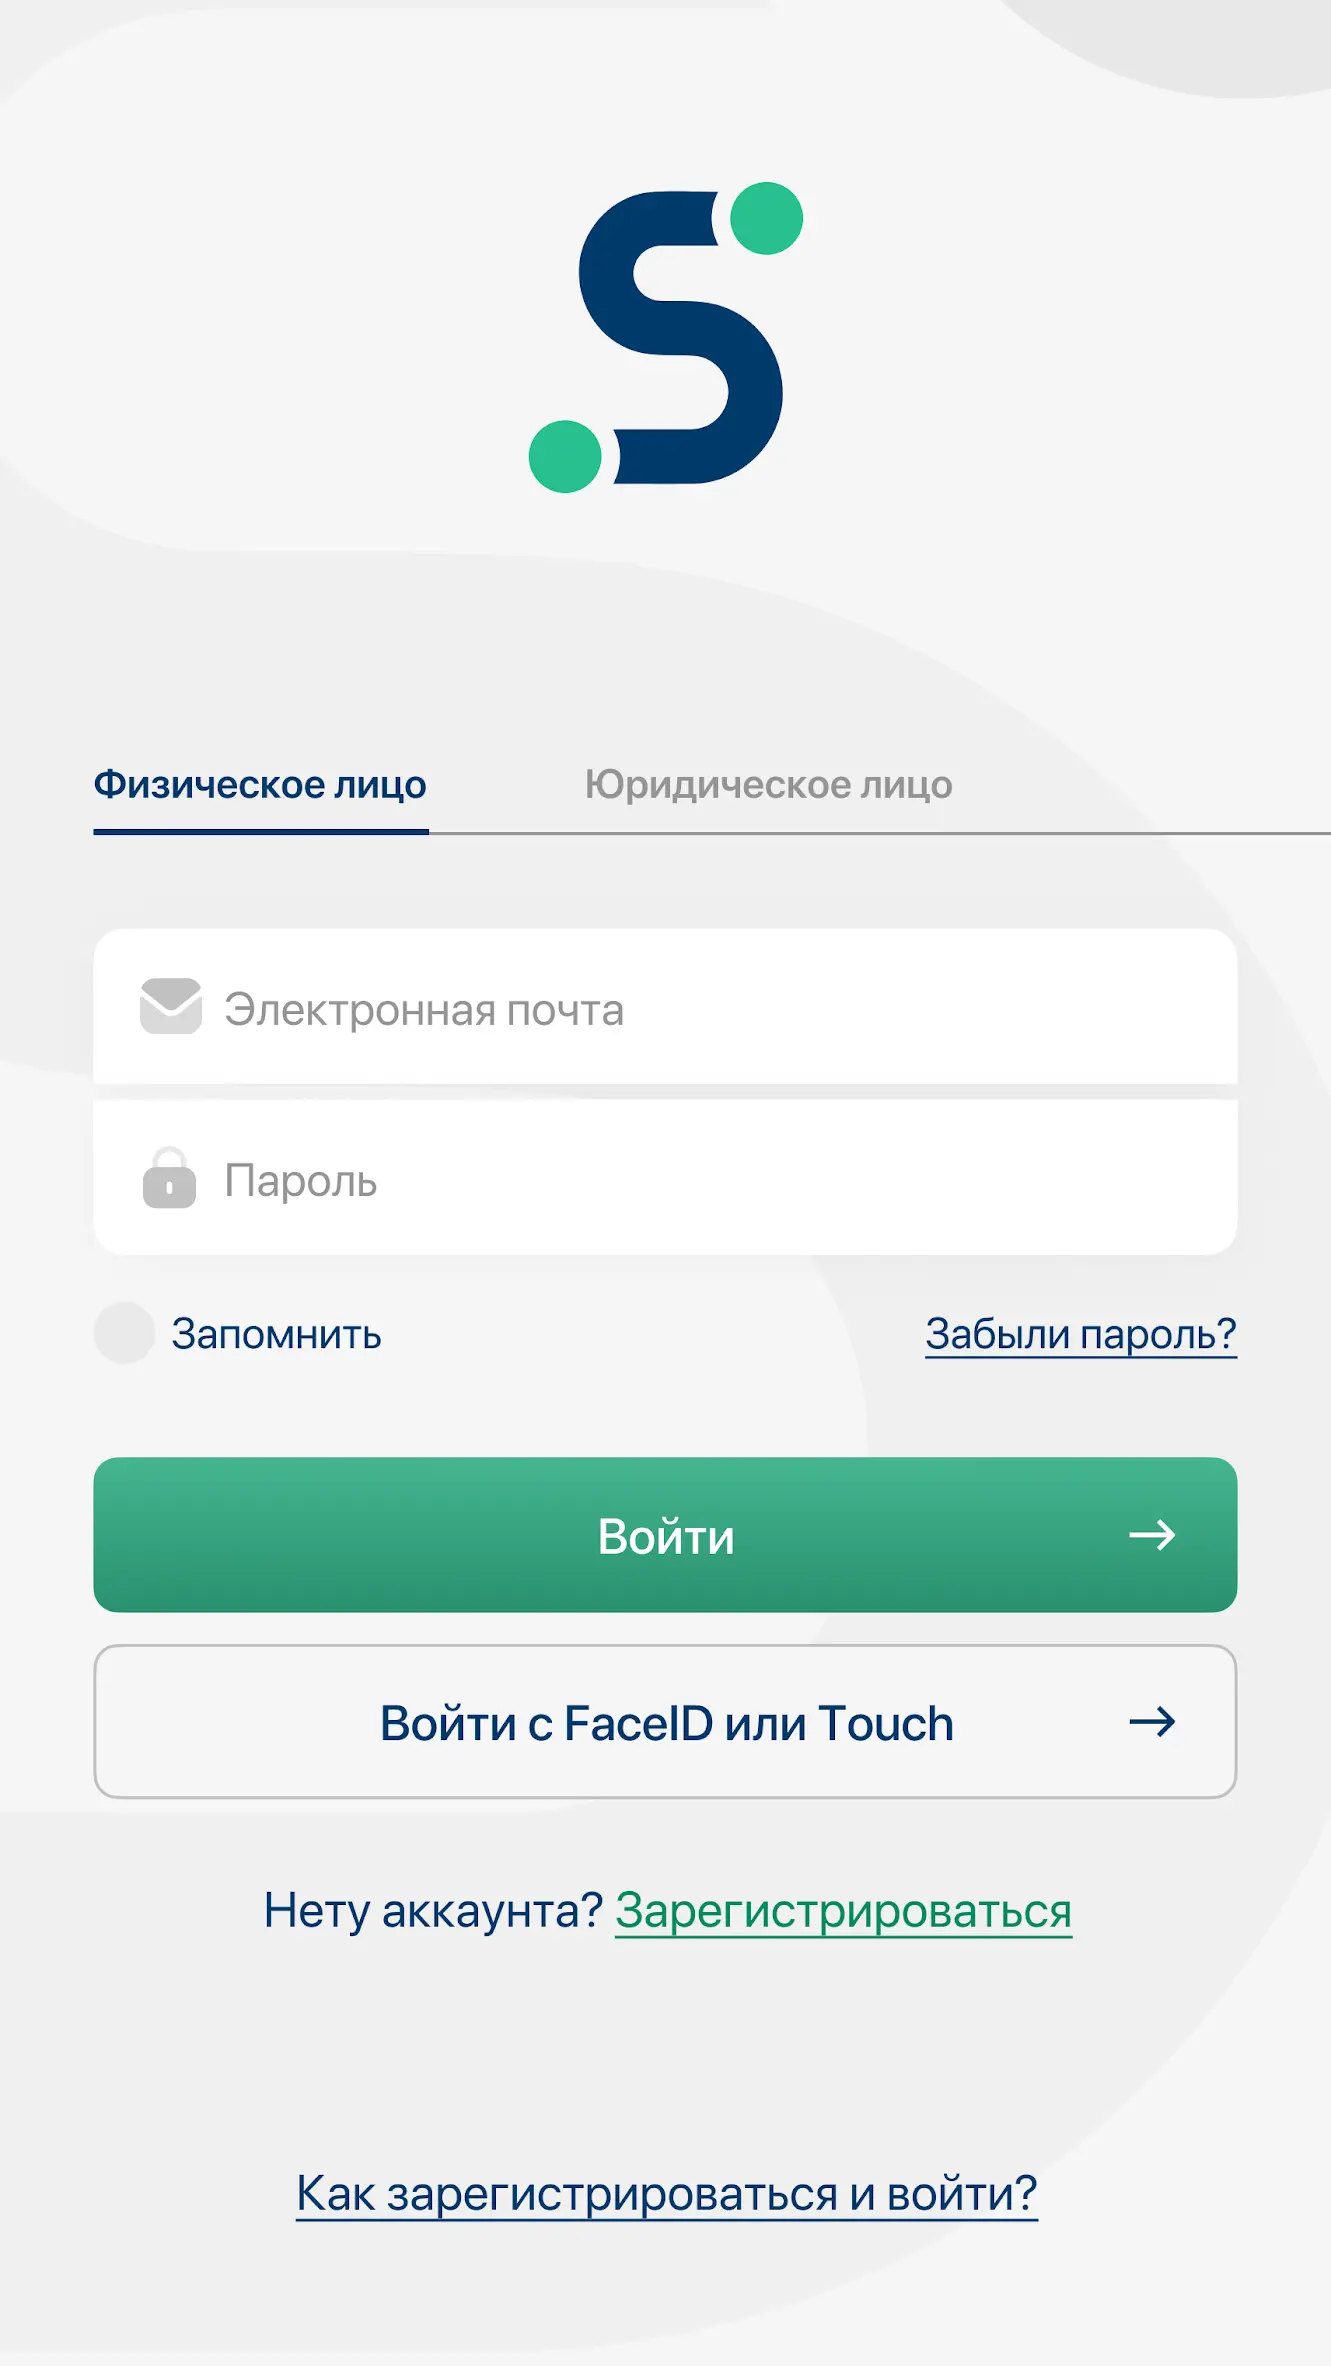Click the envelope icon in email field
Screen dimensions: 1331x2366
171,1006
